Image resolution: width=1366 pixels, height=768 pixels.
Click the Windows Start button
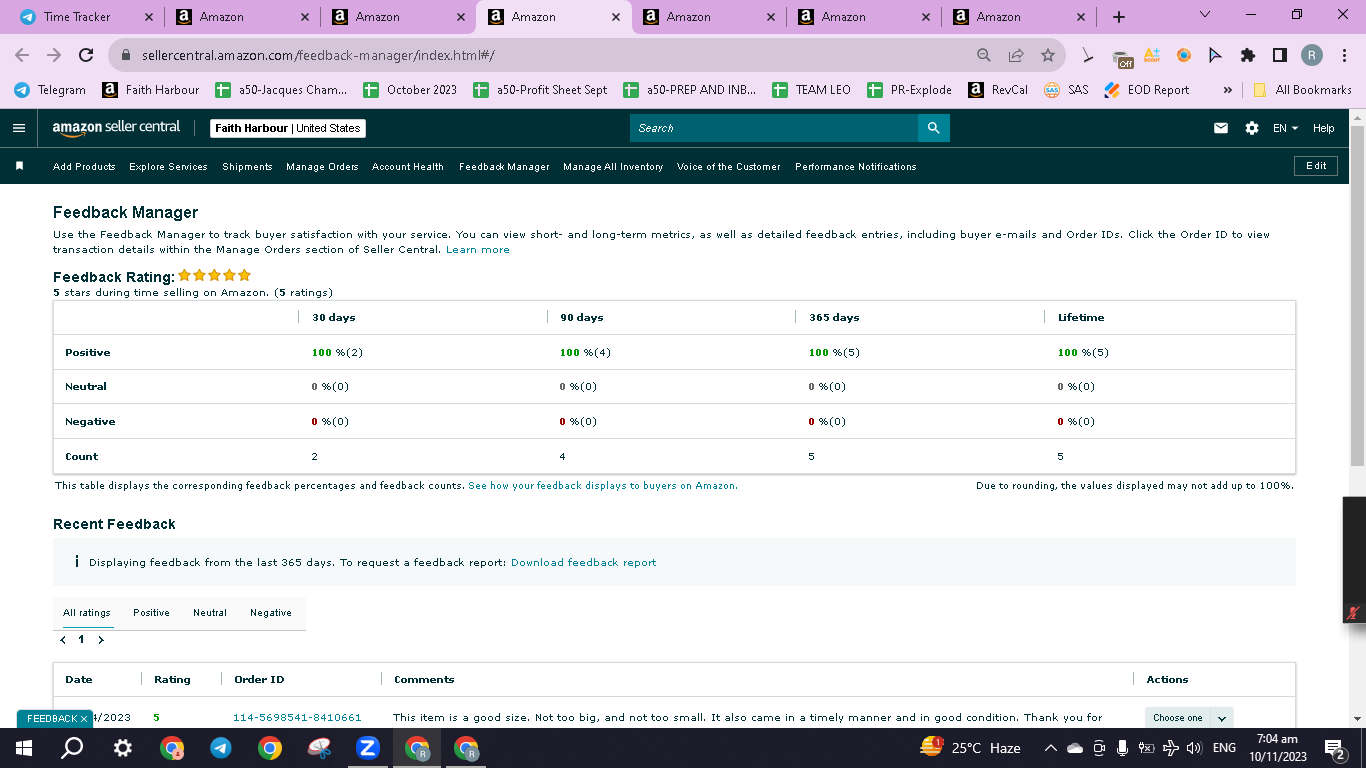(24, 747)
